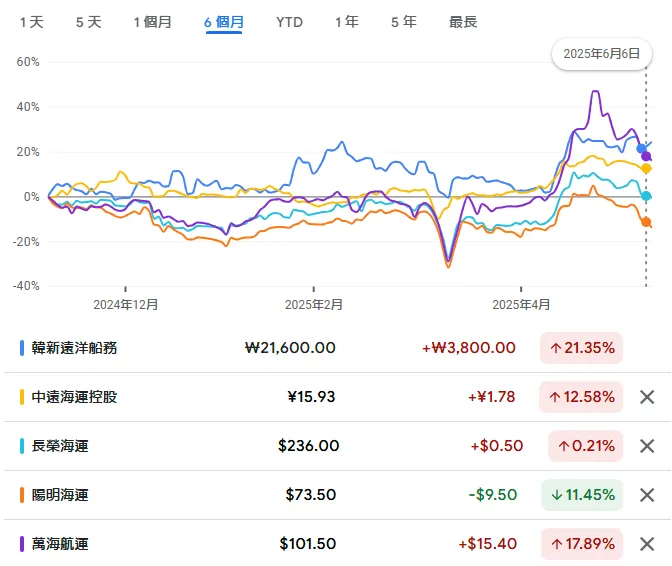This screenshot has height=566, width=672.
Task: Click the 21.35% gain badge
Action: pos(581,348)
